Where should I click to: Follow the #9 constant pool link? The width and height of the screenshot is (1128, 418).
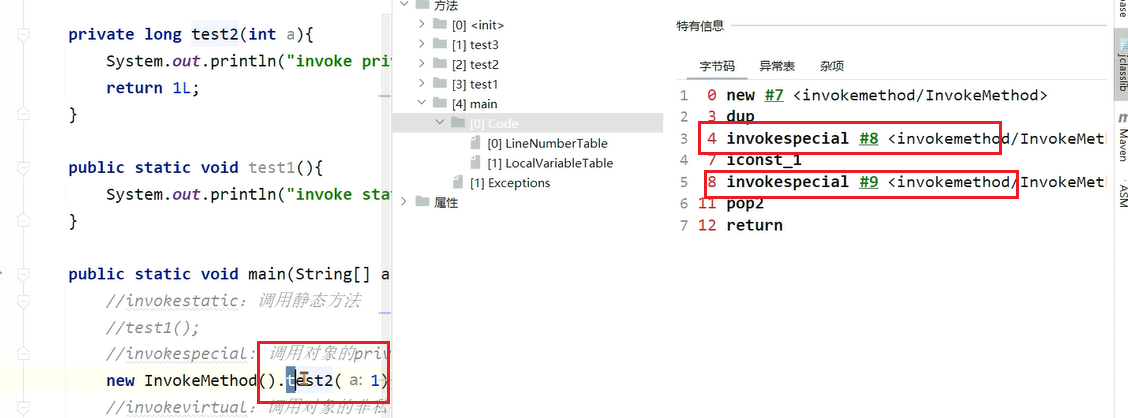coord(868,181)
